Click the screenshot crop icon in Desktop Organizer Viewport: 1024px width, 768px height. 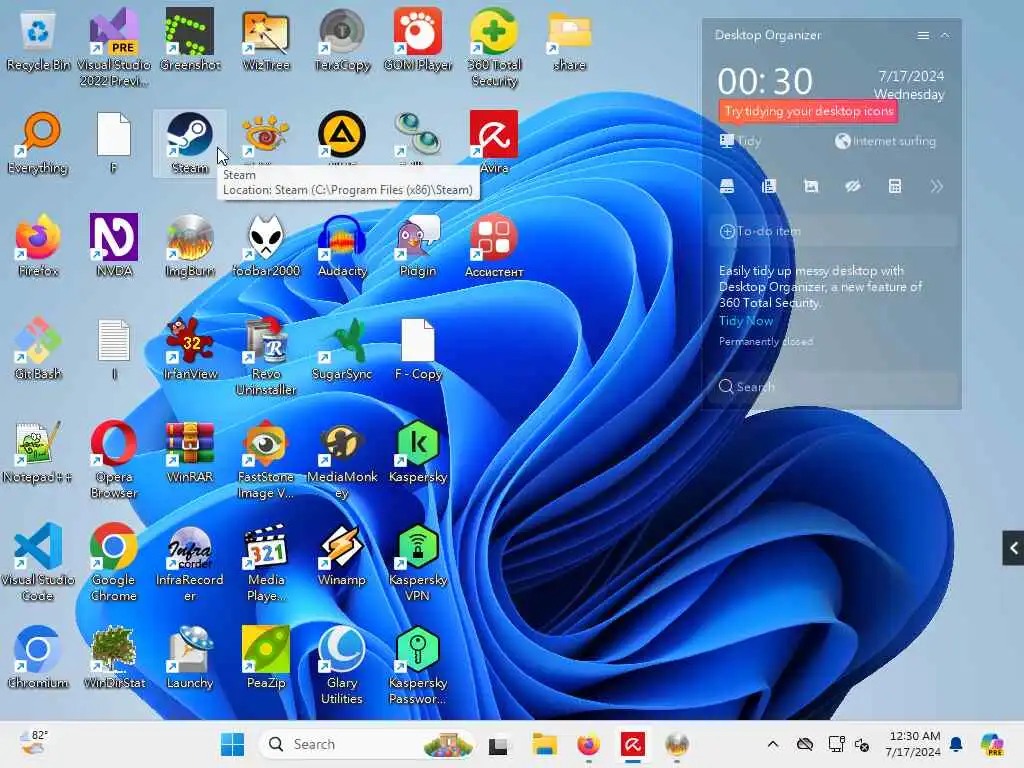click(x=811, y=187)
